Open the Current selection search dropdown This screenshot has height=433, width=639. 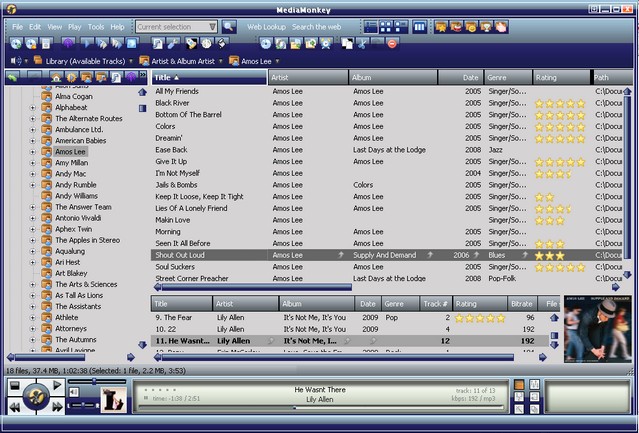(212, 27)
